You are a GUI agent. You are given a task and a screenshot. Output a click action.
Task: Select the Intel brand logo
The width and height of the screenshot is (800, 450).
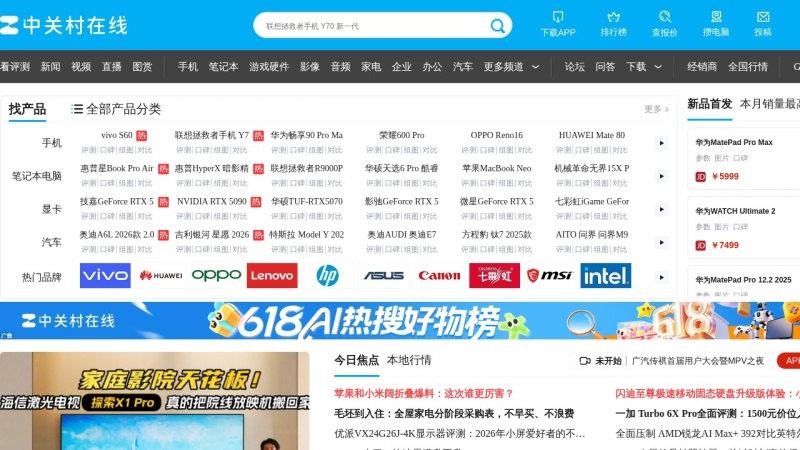click(606, 276)
